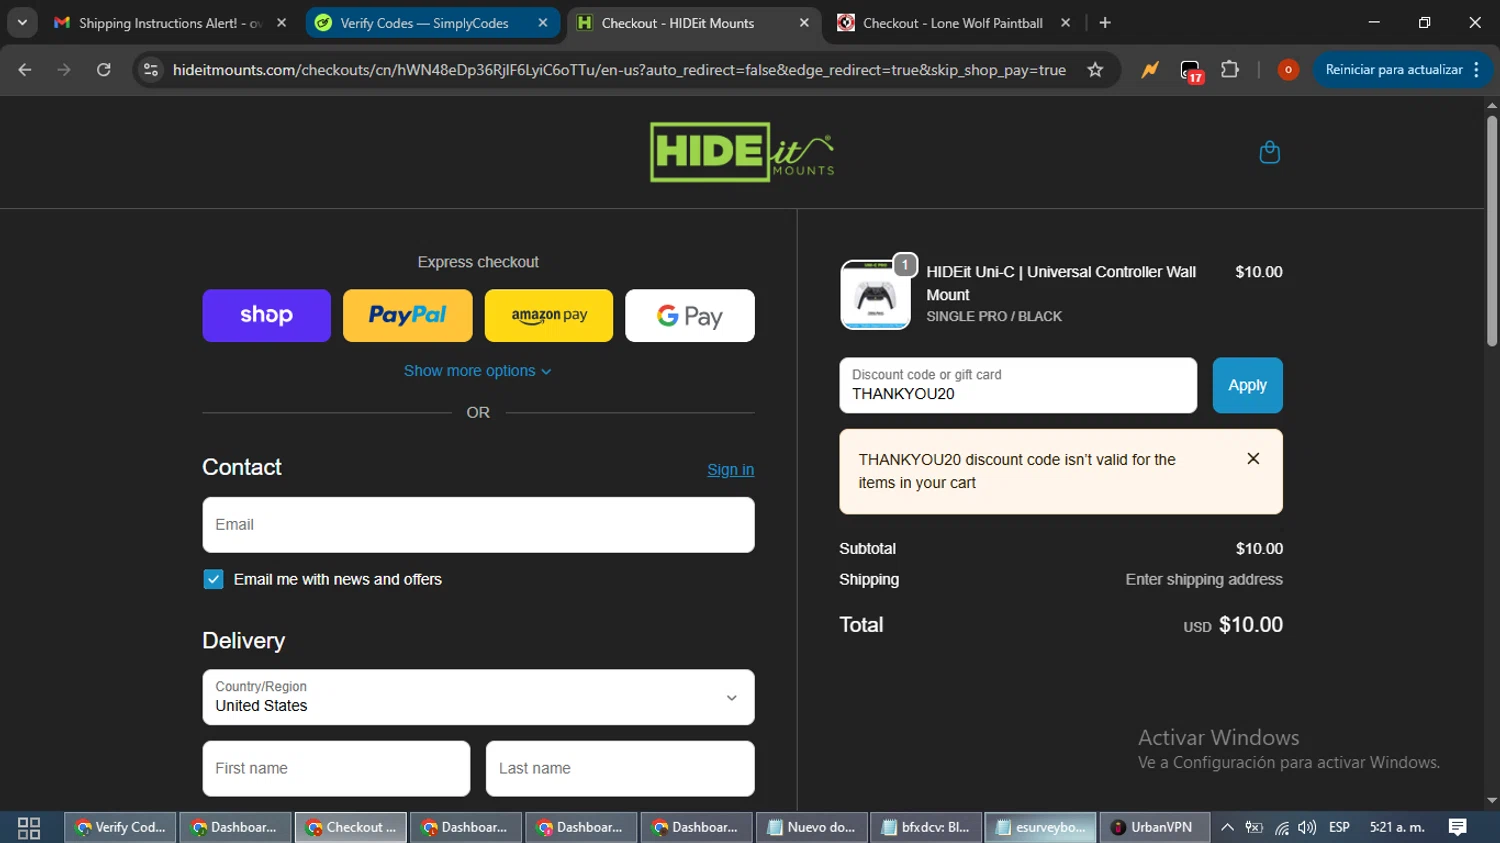
Task: Uncheck Email me with news and offers
Action: (213, 580)
